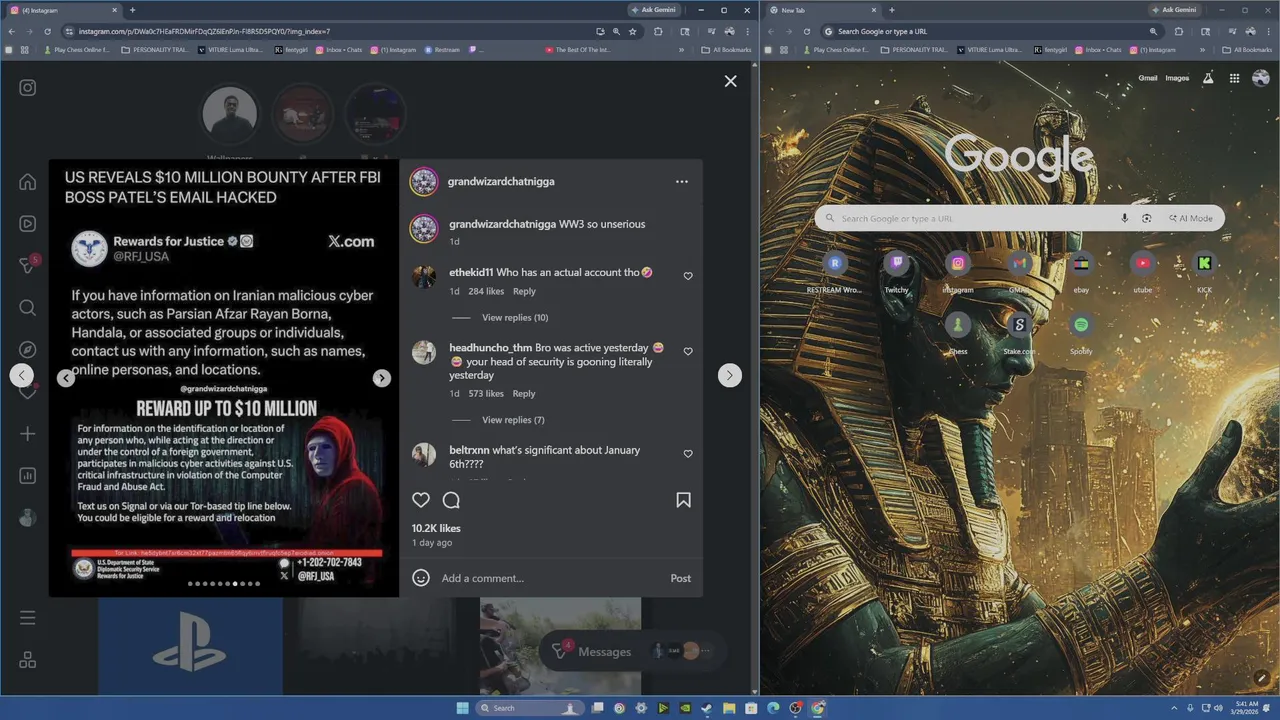Viewport: 1280px width, 720px height.
Task: Reload the Instagram page
Action: (47, 31)
